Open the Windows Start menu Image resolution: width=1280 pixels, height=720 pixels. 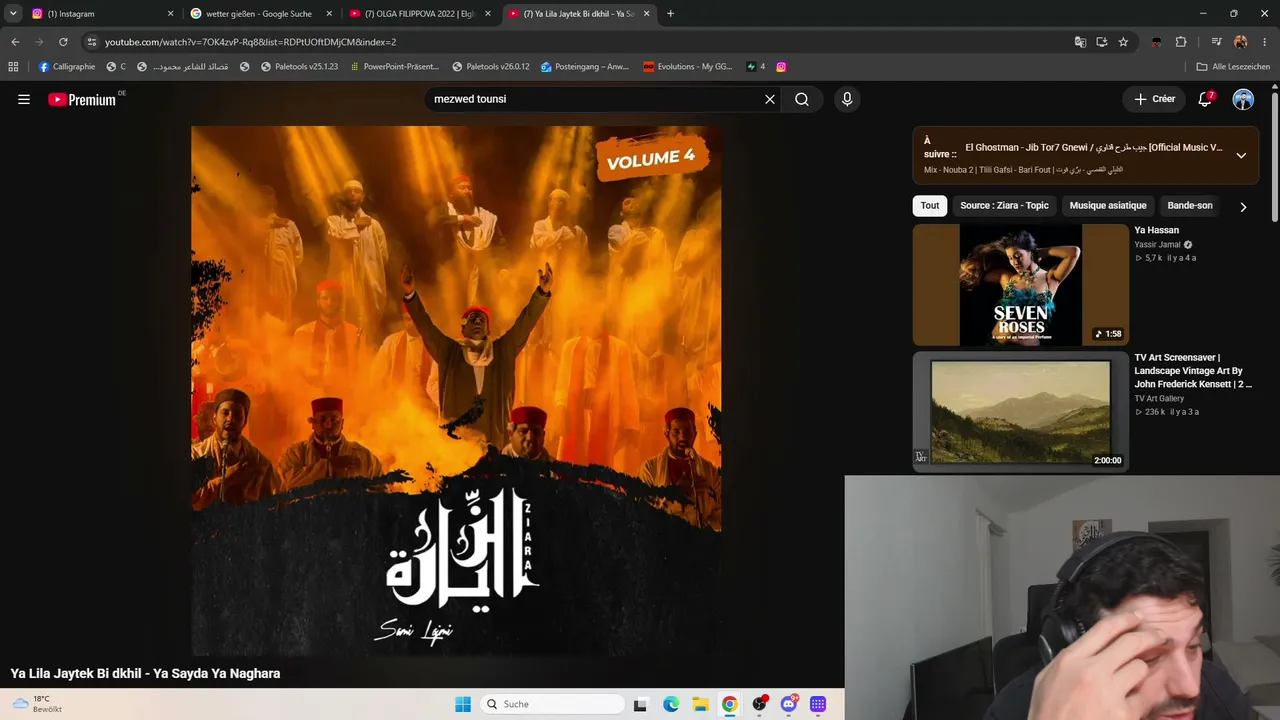(x=463, y=704)
